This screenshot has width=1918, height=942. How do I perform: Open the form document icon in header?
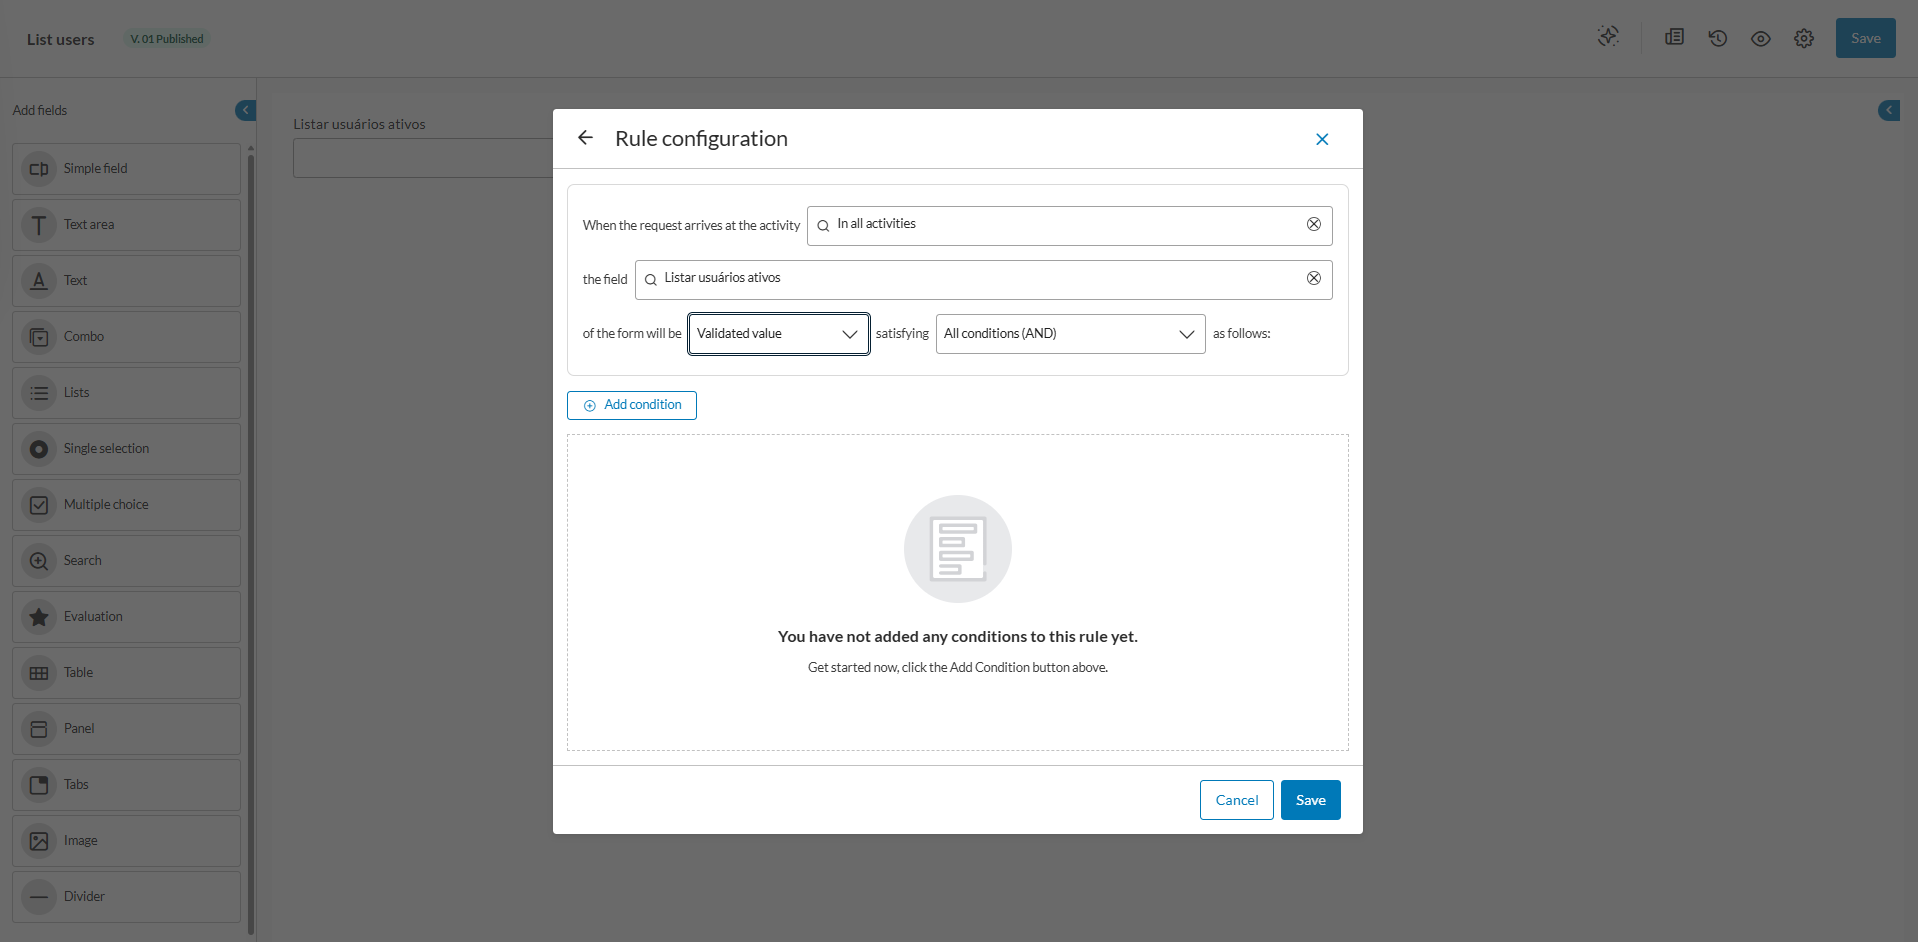[1674, 38]
